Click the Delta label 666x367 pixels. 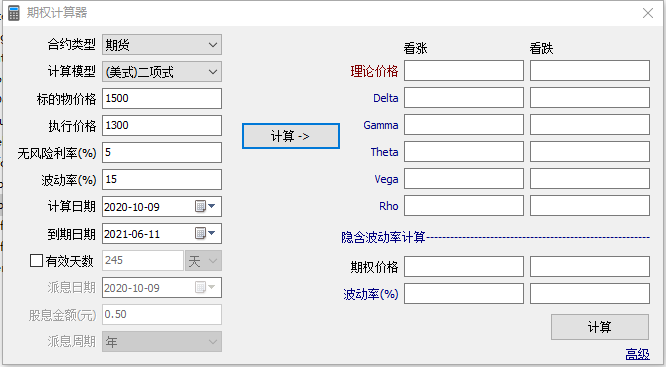pyautogui.click(x=386, y=98)
